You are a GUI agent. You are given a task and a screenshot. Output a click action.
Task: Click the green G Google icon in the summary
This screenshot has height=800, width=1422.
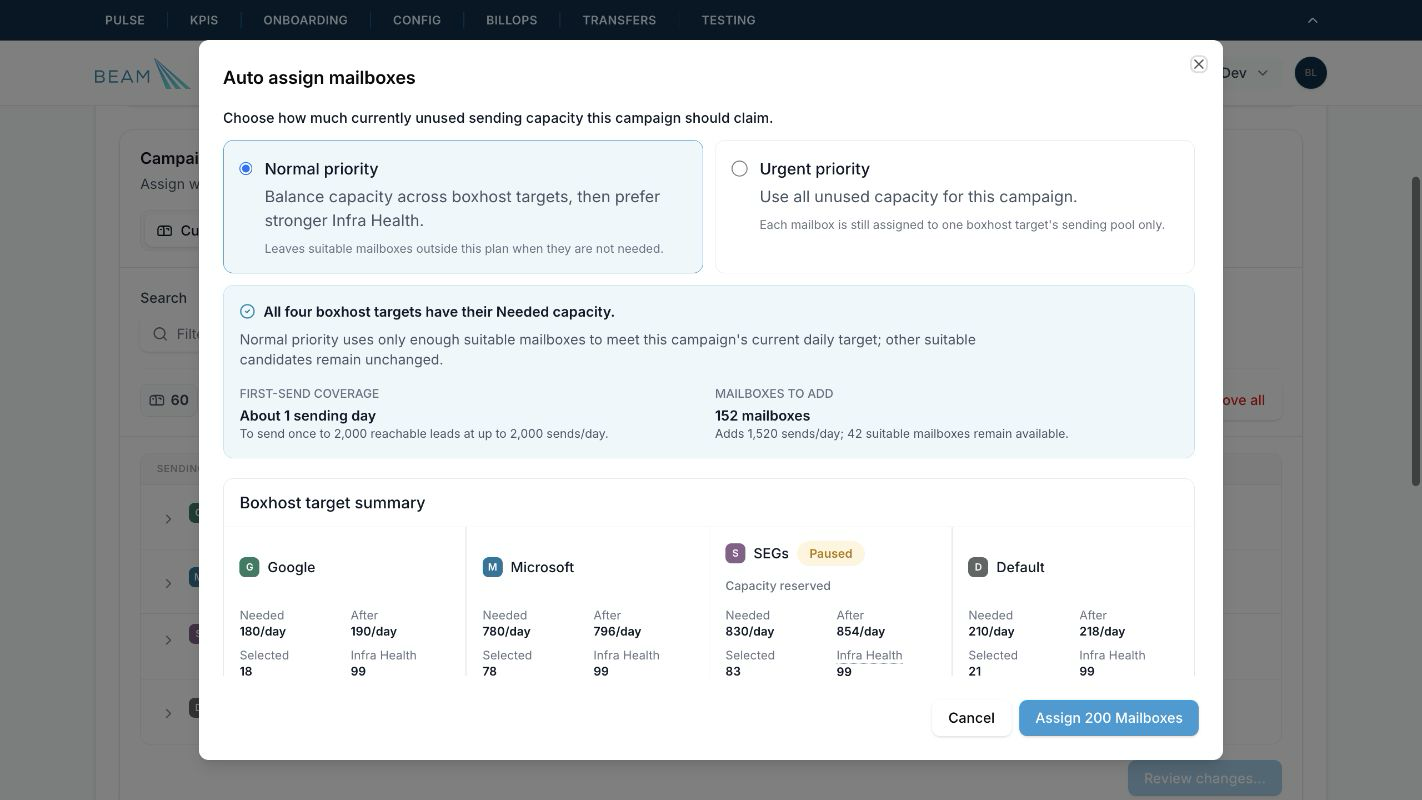point(249,567)
